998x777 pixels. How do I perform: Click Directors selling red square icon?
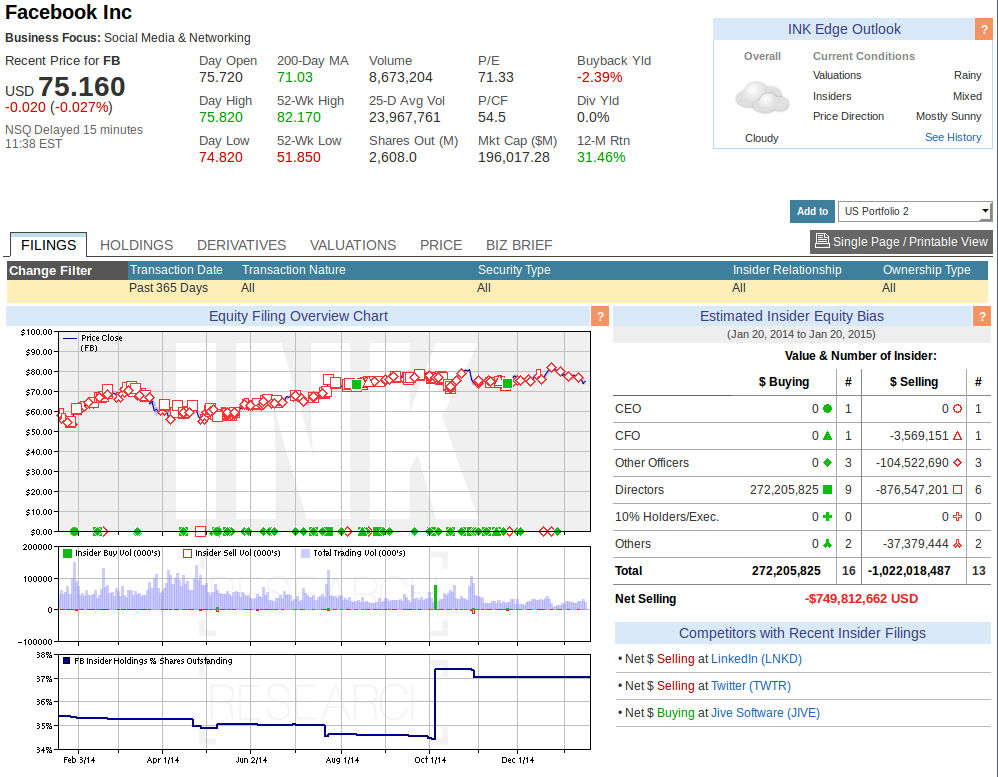point(957,489)
